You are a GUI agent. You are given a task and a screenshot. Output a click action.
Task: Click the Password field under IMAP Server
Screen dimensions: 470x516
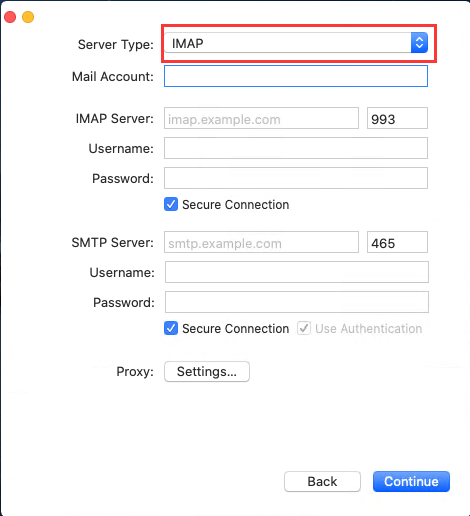(x=296, y=178)
